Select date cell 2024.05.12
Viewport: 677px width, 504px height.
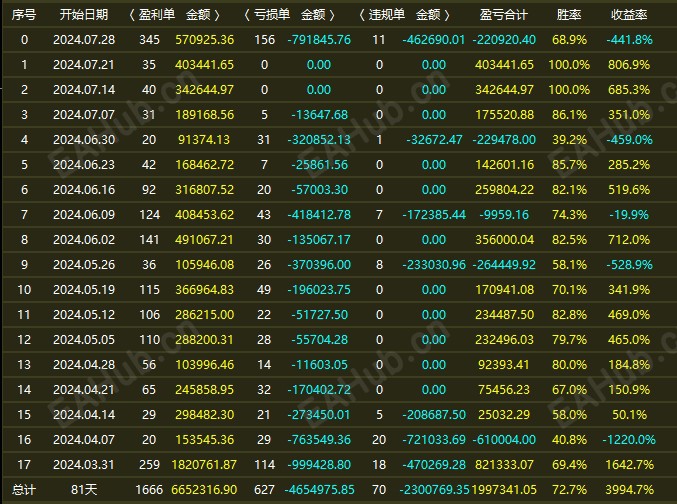(84, 315)
